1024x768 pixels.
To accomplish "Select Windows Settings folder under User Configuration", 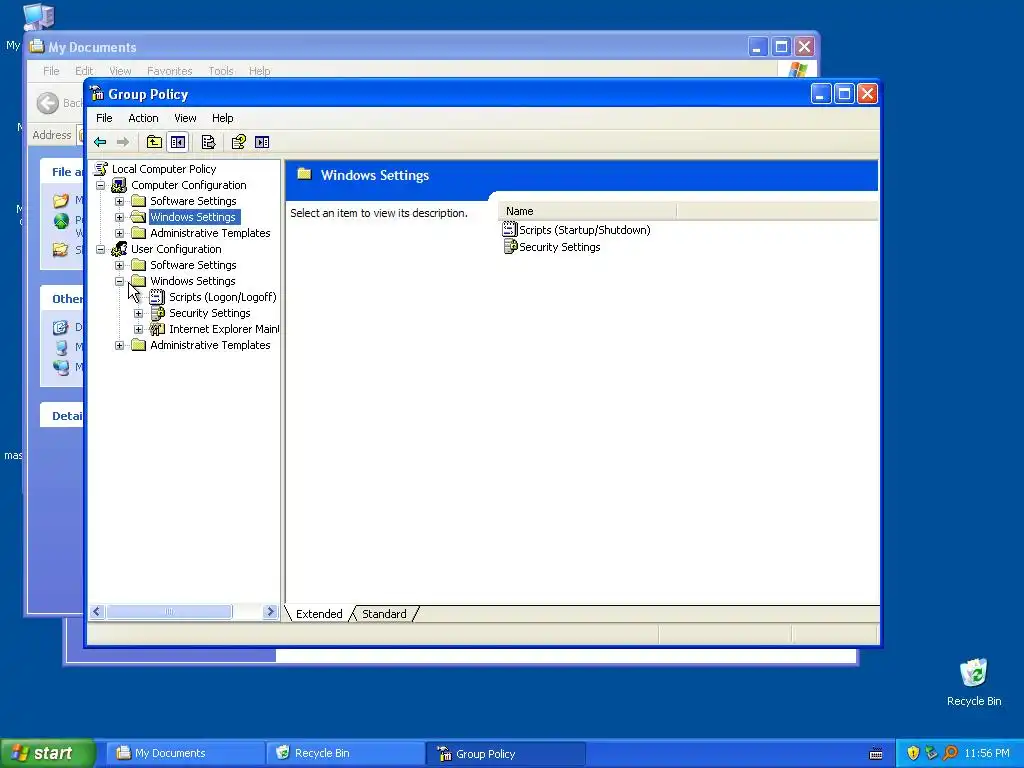I will [192, 281].
